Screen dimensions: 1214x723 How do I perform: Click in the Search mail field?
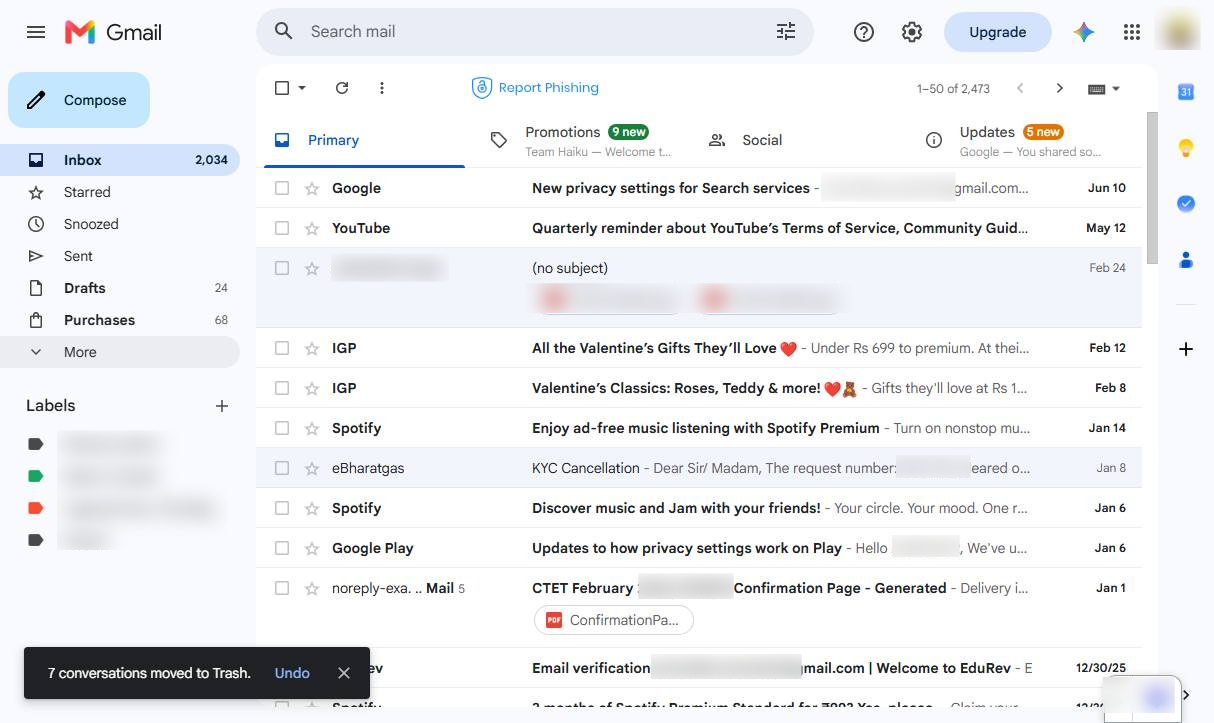pos(535,32)
